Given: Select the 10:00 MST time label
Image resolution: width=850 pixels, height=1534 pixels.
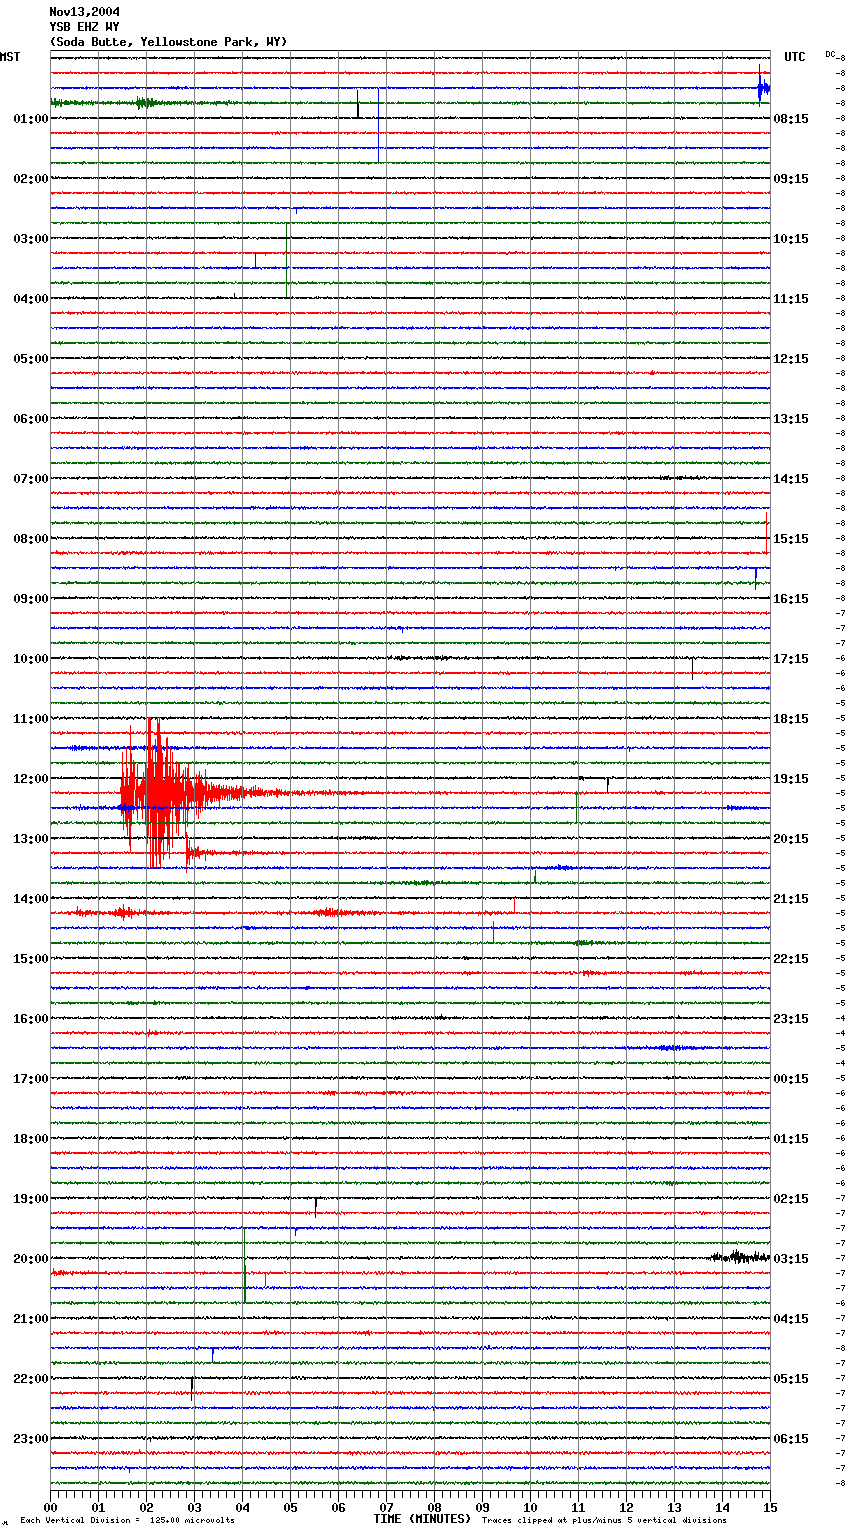Looking at the screenshot, I should 31,659.
